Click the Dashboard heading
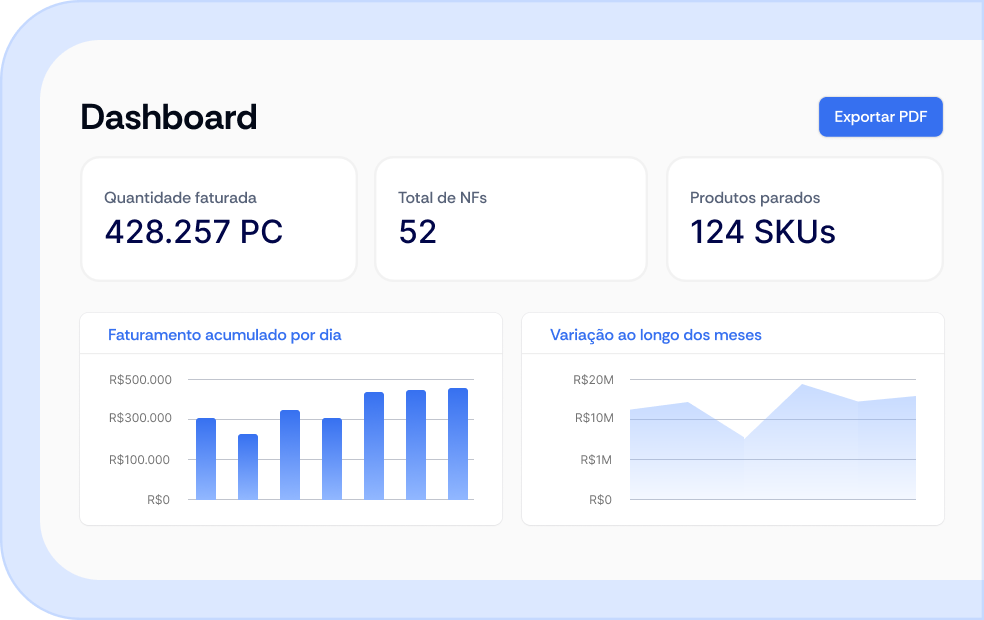This screenshot has width=984, height=620. pyautogui.click(x=169, y=117)
